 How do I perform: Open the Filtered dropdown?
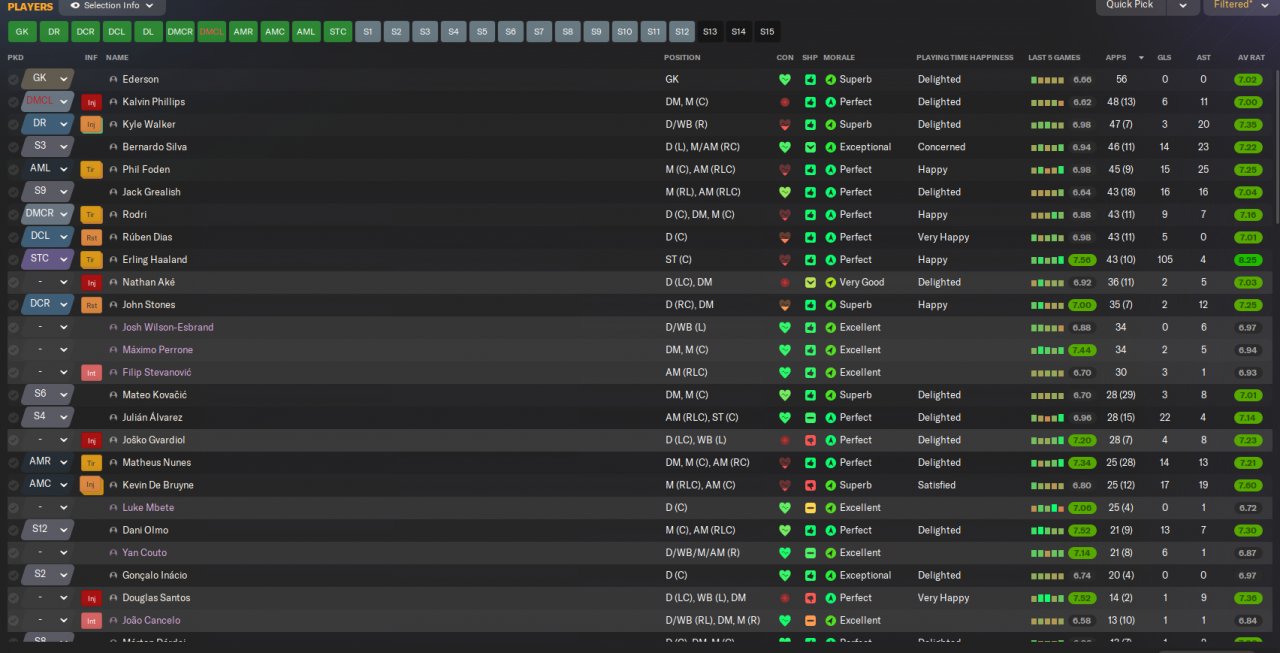[x=1240, y=6]
